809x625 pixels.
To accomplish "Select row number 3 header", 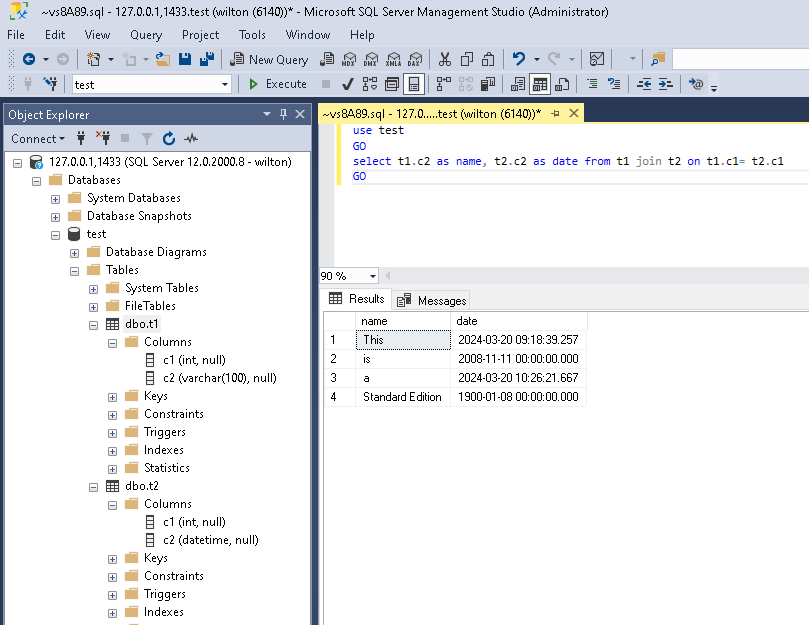I will [x=340, y=378].
